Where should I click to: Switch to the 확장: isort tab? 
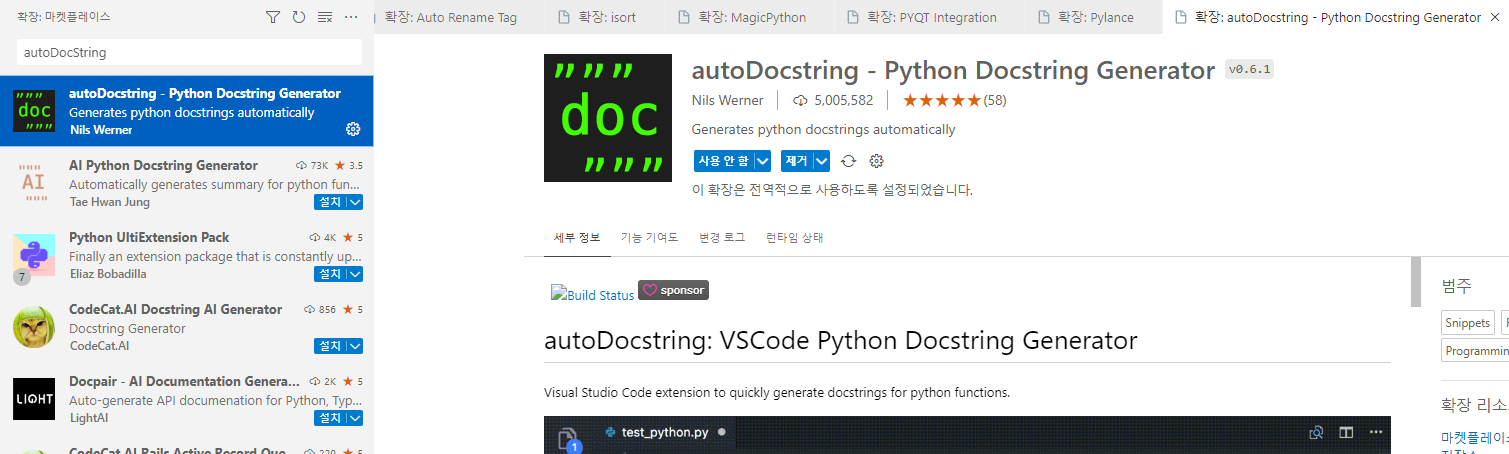[606, 17]
